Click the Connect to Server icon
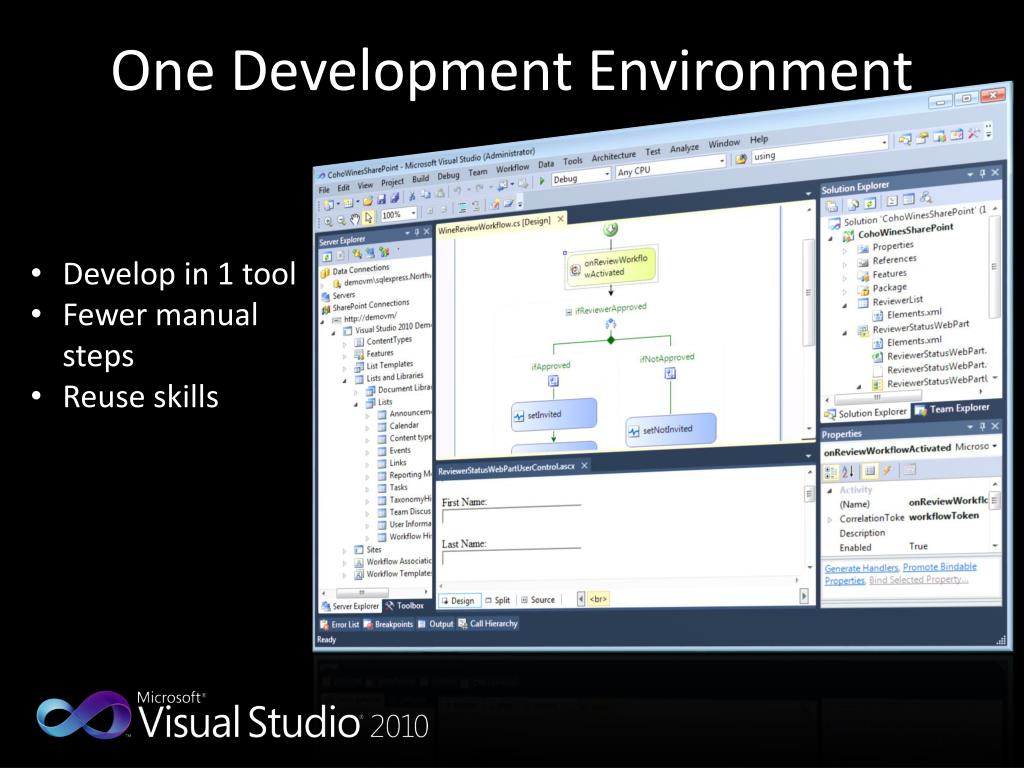 (370, 252)
